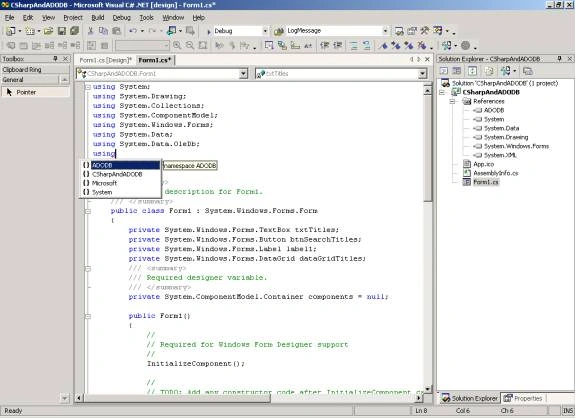The image size is (575, 418).
Task: Collapse the References tree node
Action: coord(453,101)
